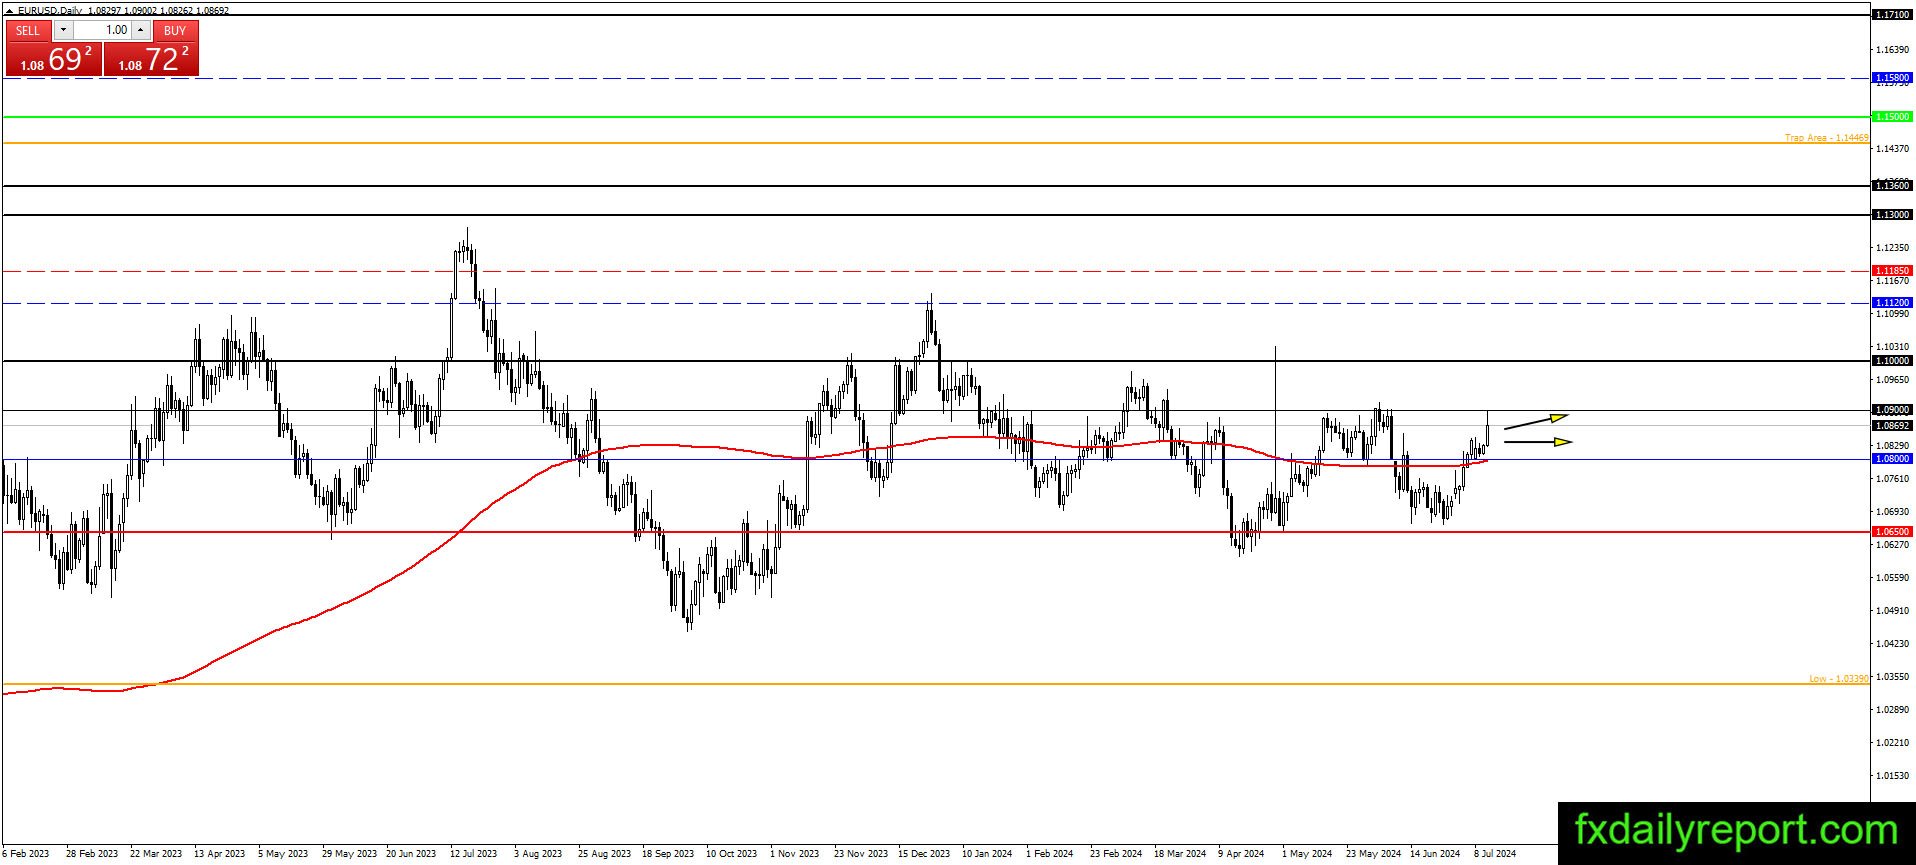Click the 8 Jul 2024 date marker
Viewport: 1916px width, 865px height.
coord(1495,854)
